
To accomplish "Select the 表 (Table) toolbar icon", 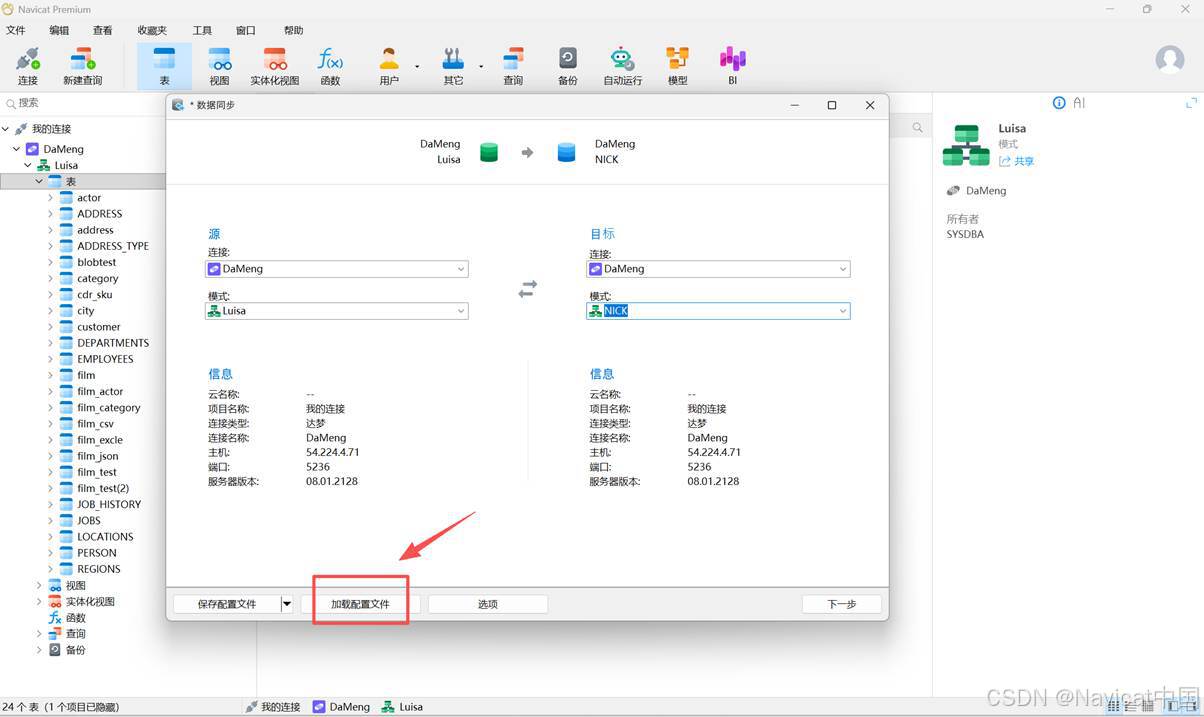I will 164,66.
